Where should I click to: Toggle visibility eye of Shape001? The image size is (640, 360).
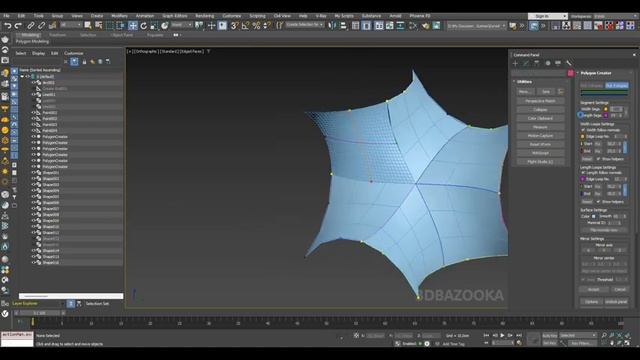pos(33,173)
